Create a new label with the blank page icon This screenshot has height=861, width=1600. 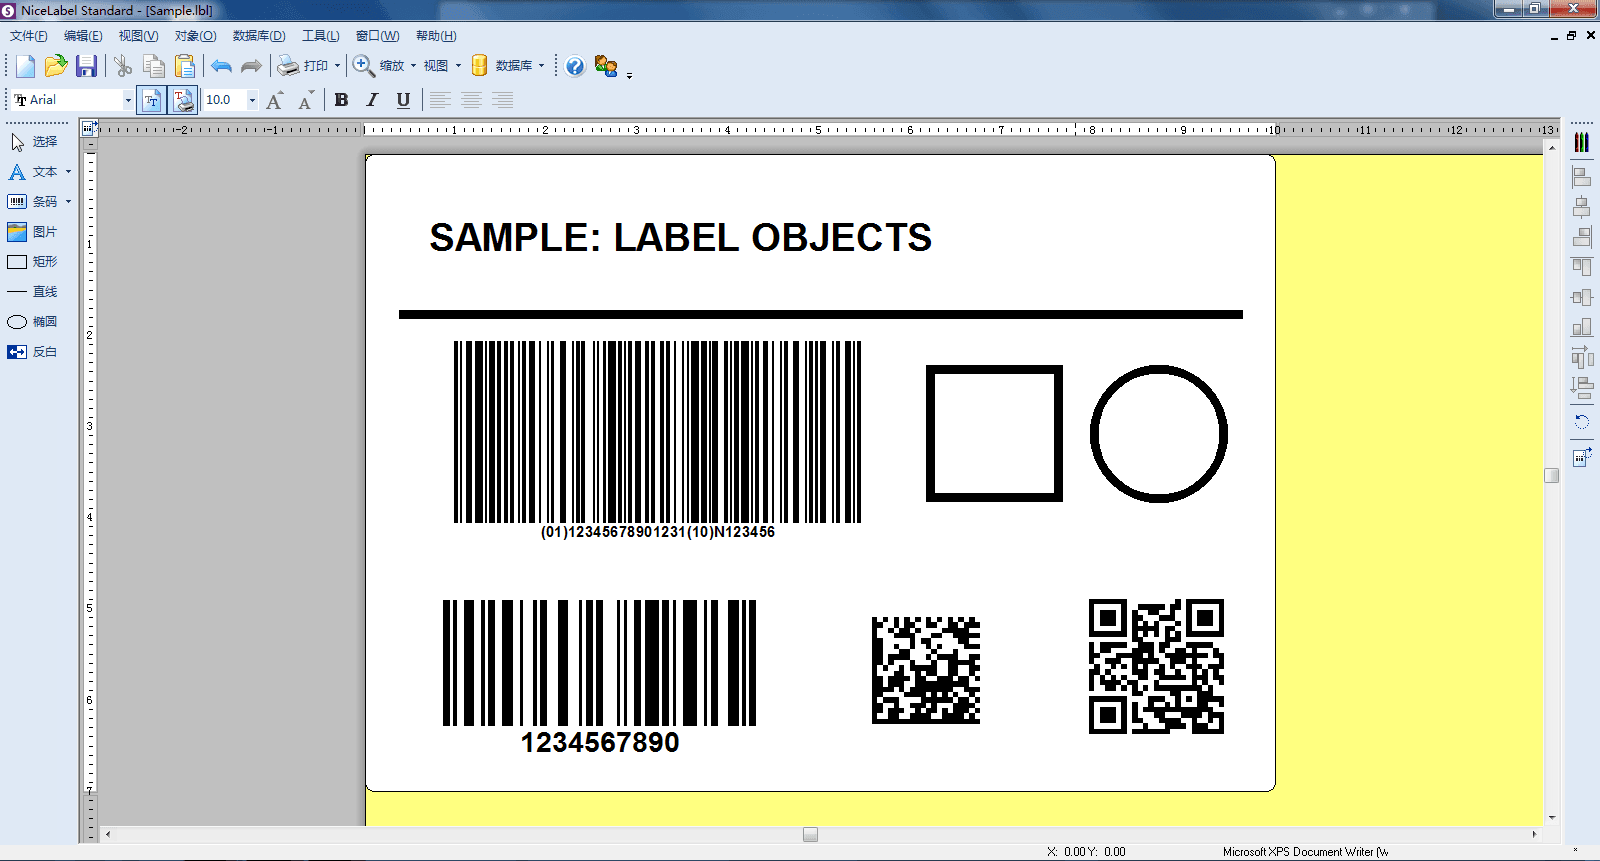click(x=26, y=66)
